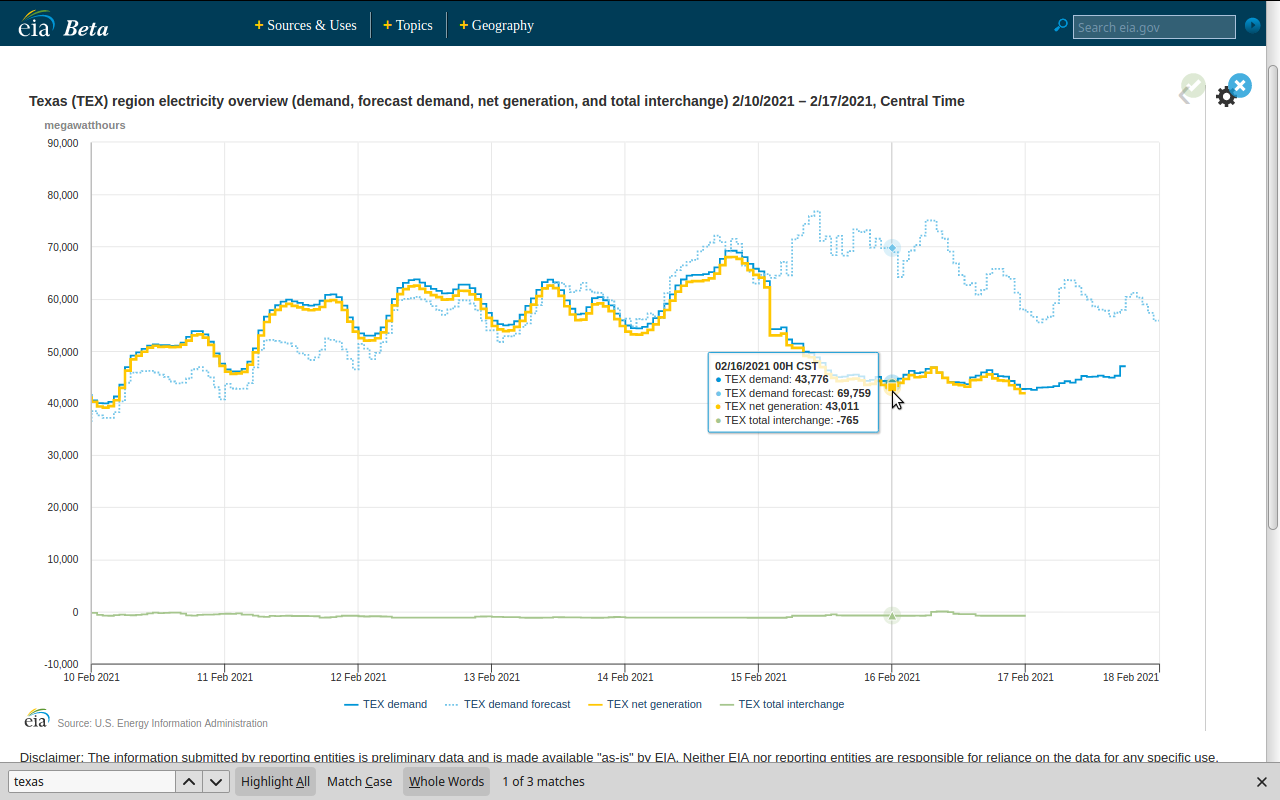1280x800 pixels.
Task: Click the '14 Feb 2021' axis label
Action: coord(625,677)
